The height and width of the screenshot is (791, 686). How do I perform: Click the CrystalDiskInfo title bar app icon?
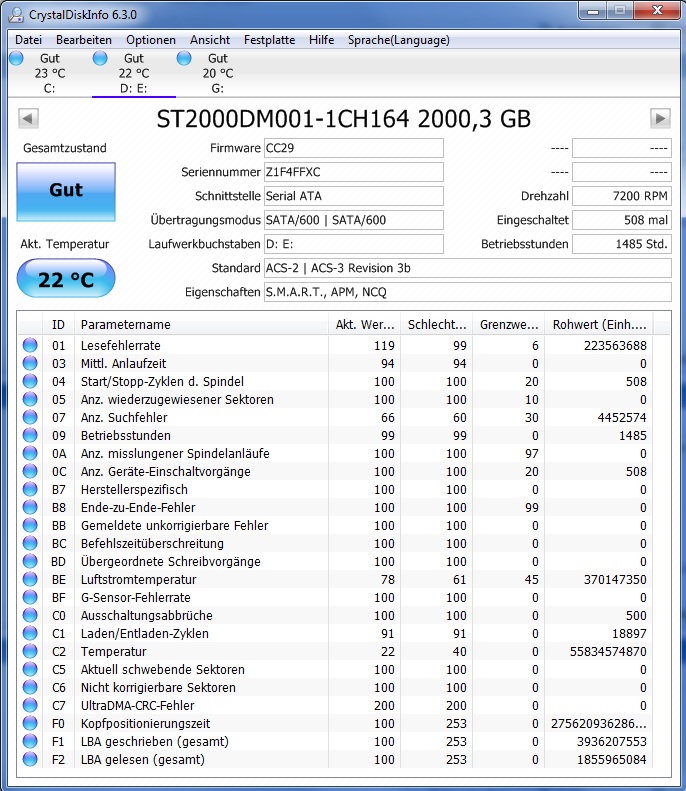click(x=16, y=15)
